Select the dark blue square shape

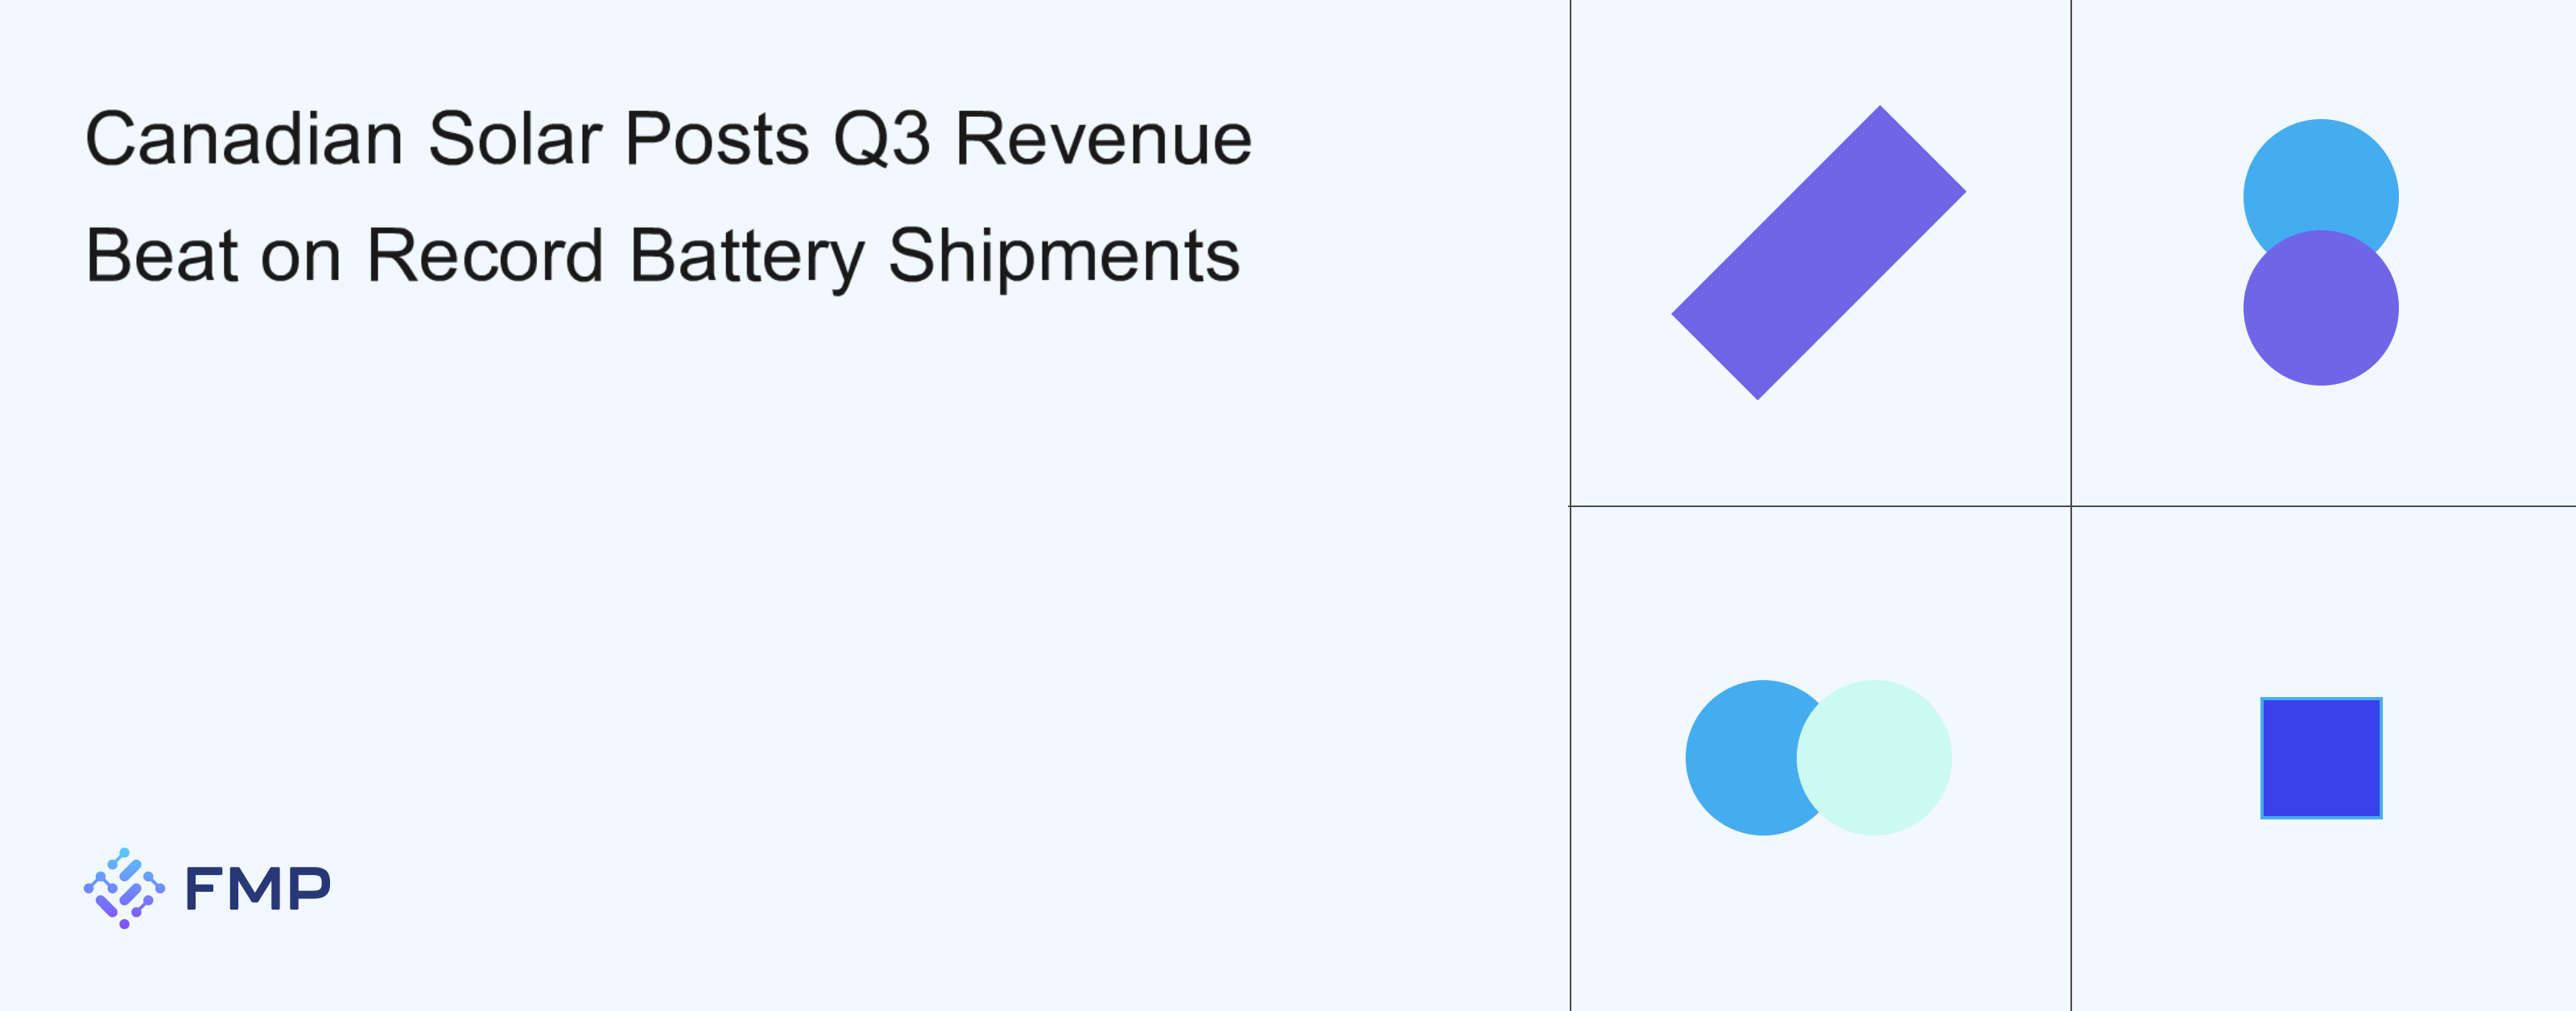[2321, 758]
